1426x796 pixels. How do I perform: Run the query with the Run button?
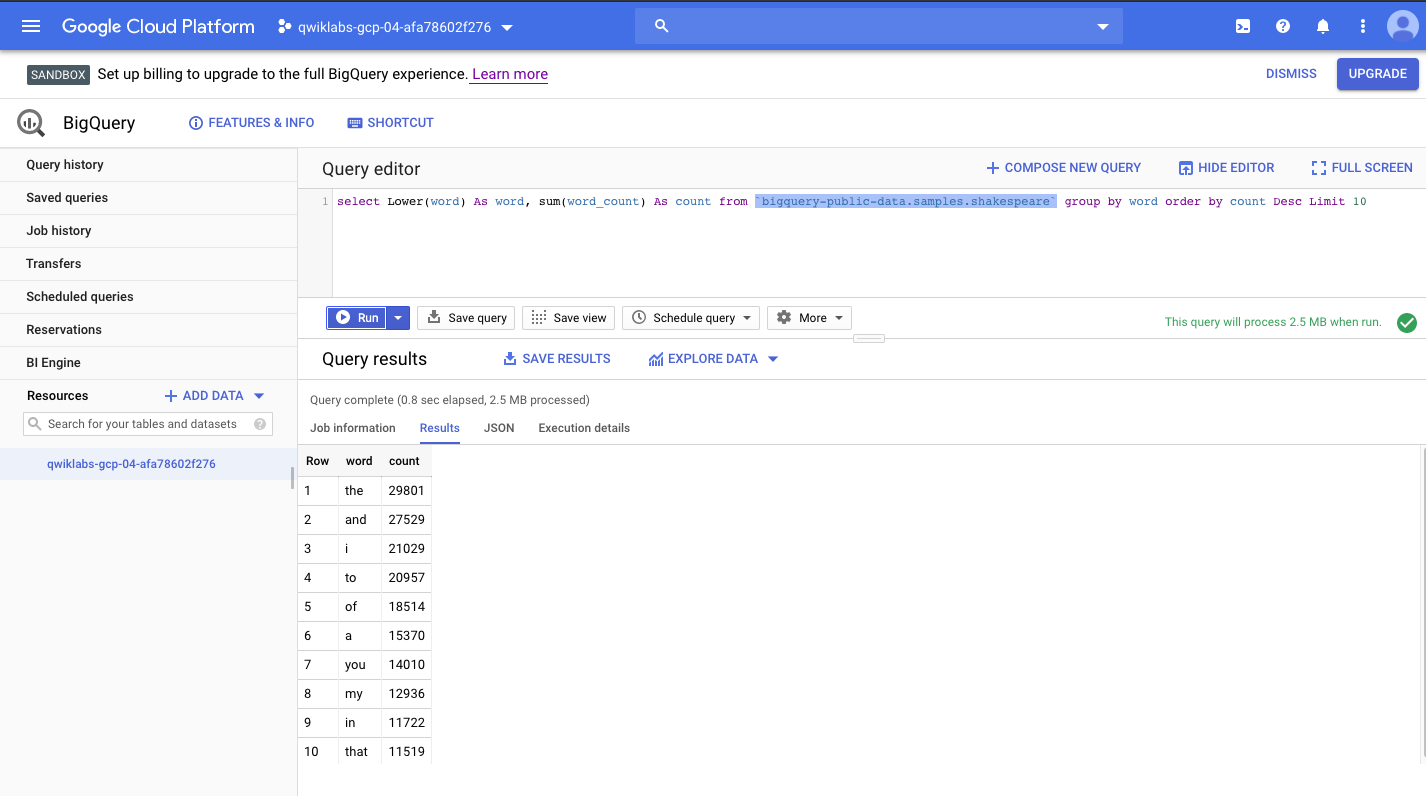[x=357, y=318]
